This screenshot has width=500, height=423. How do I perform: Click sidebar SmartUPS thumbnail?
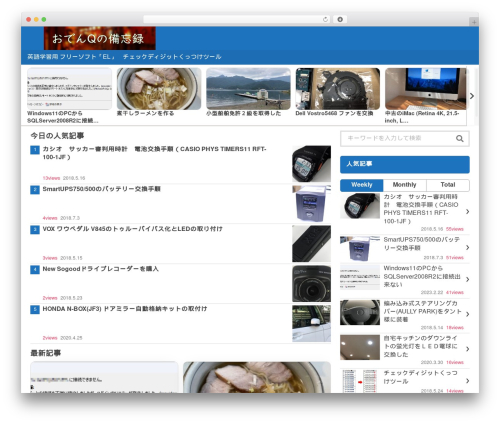click(x=360, y=249)
